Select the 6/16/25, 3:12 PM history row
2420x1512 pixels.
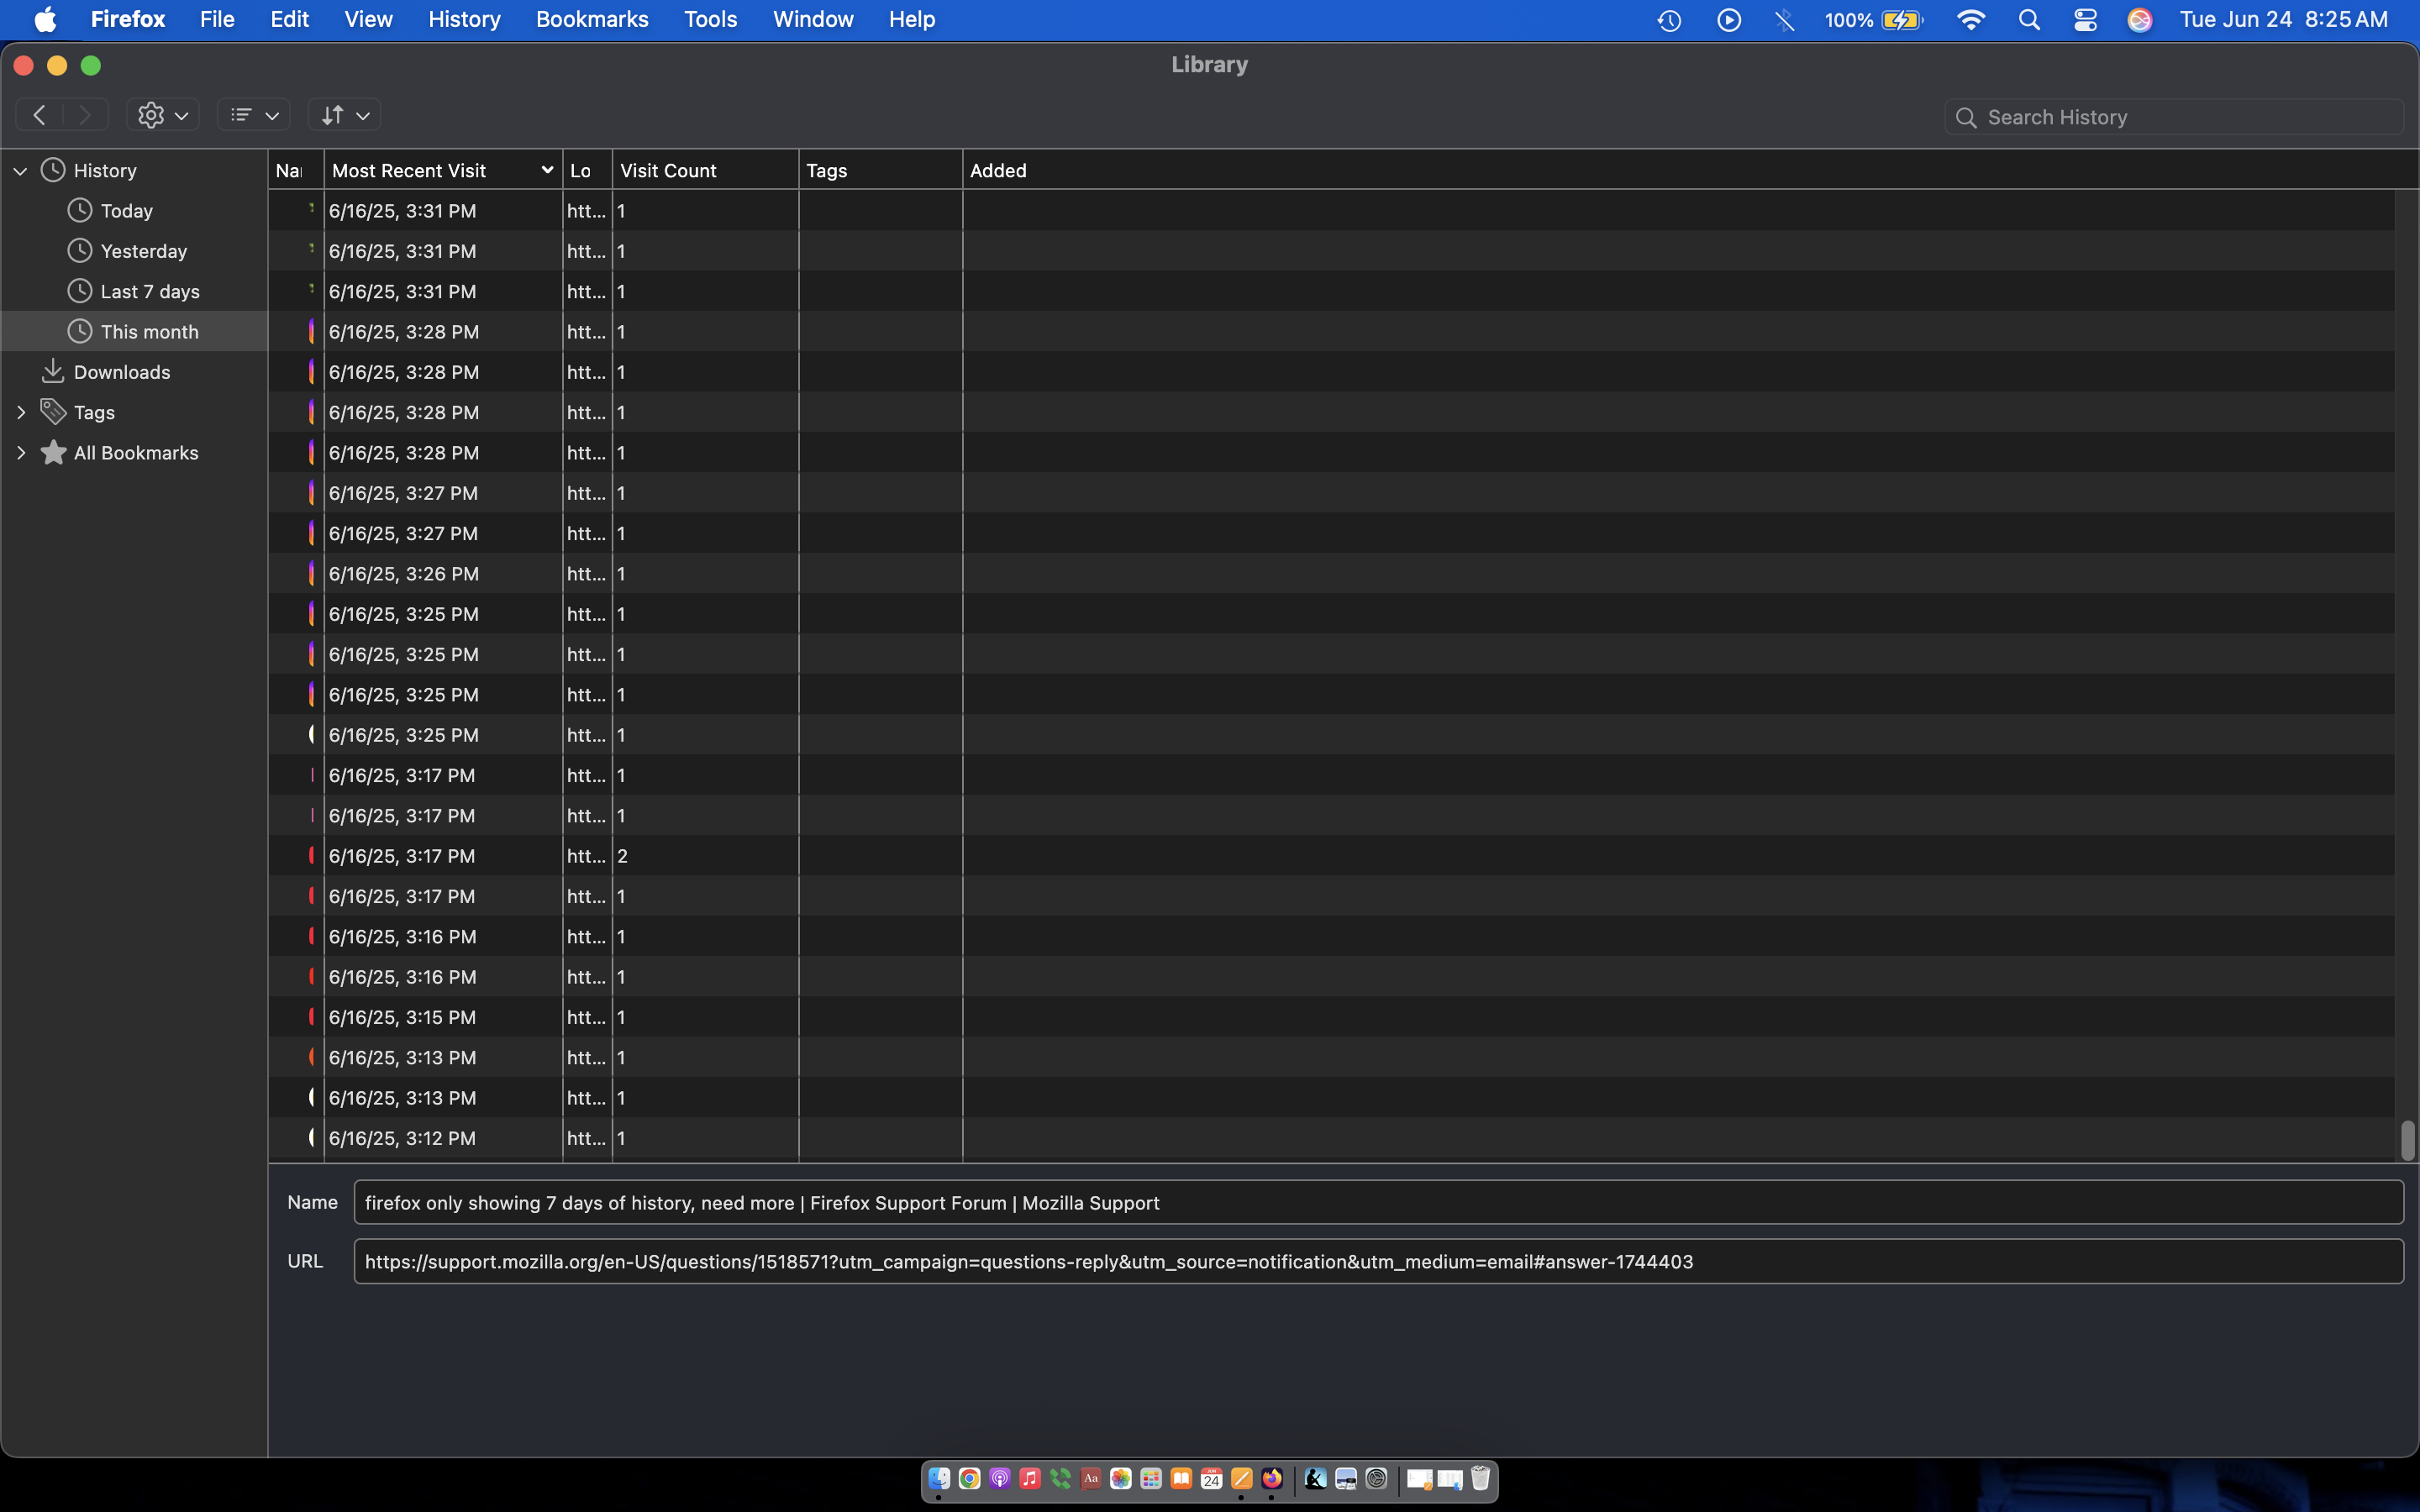coord(1331,1138)
